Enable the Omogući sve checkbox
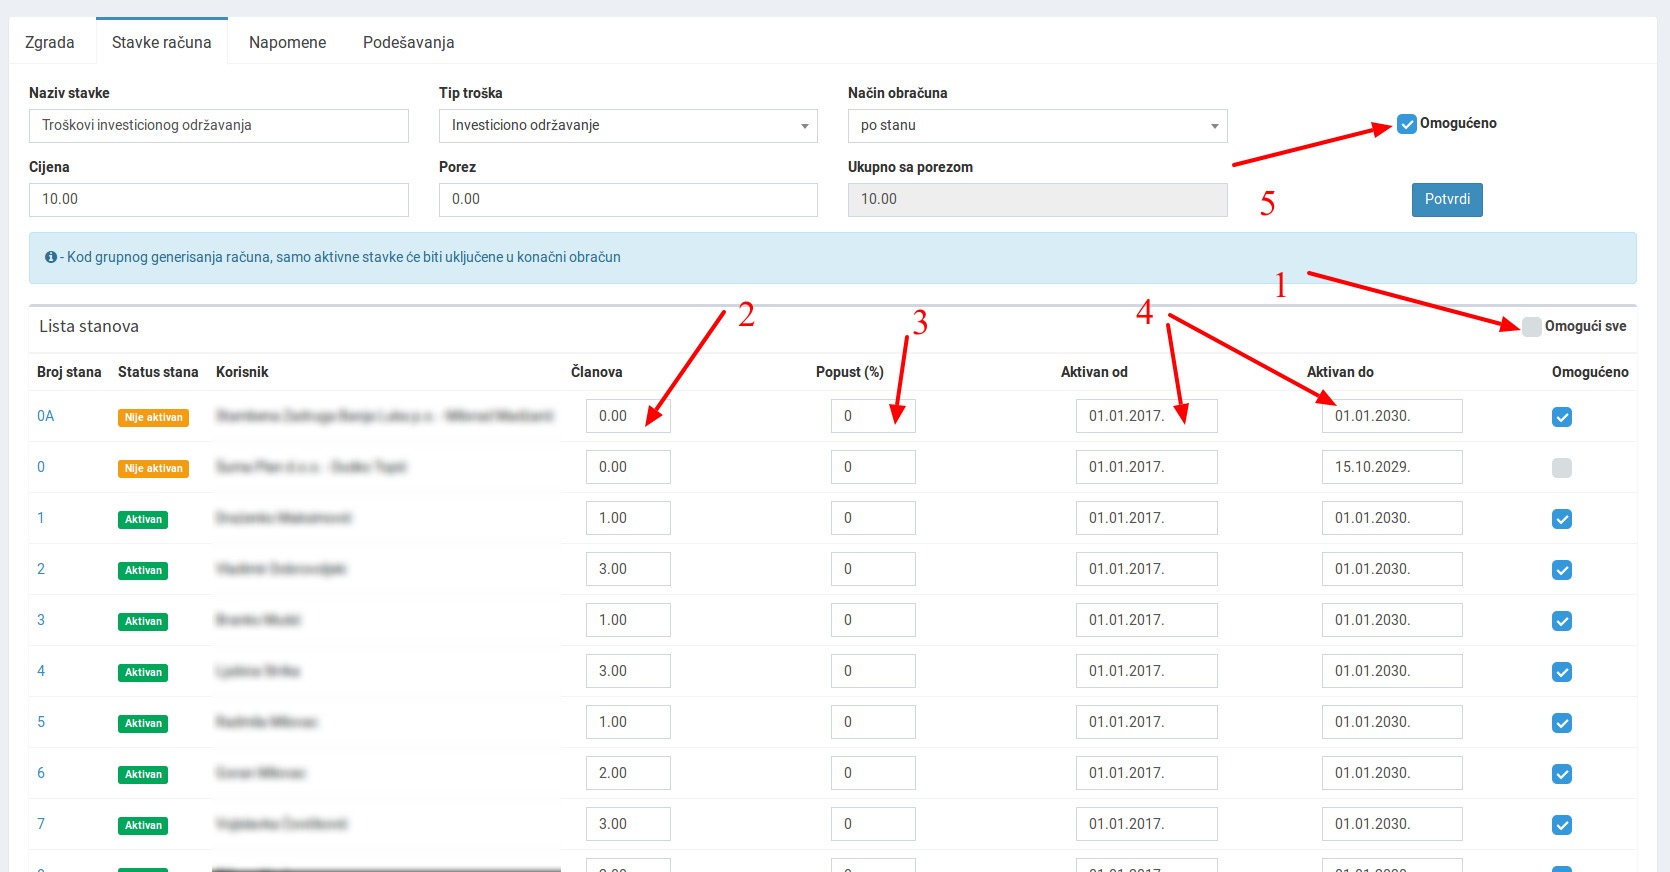1670x872 pixels. pos(1531,326)
